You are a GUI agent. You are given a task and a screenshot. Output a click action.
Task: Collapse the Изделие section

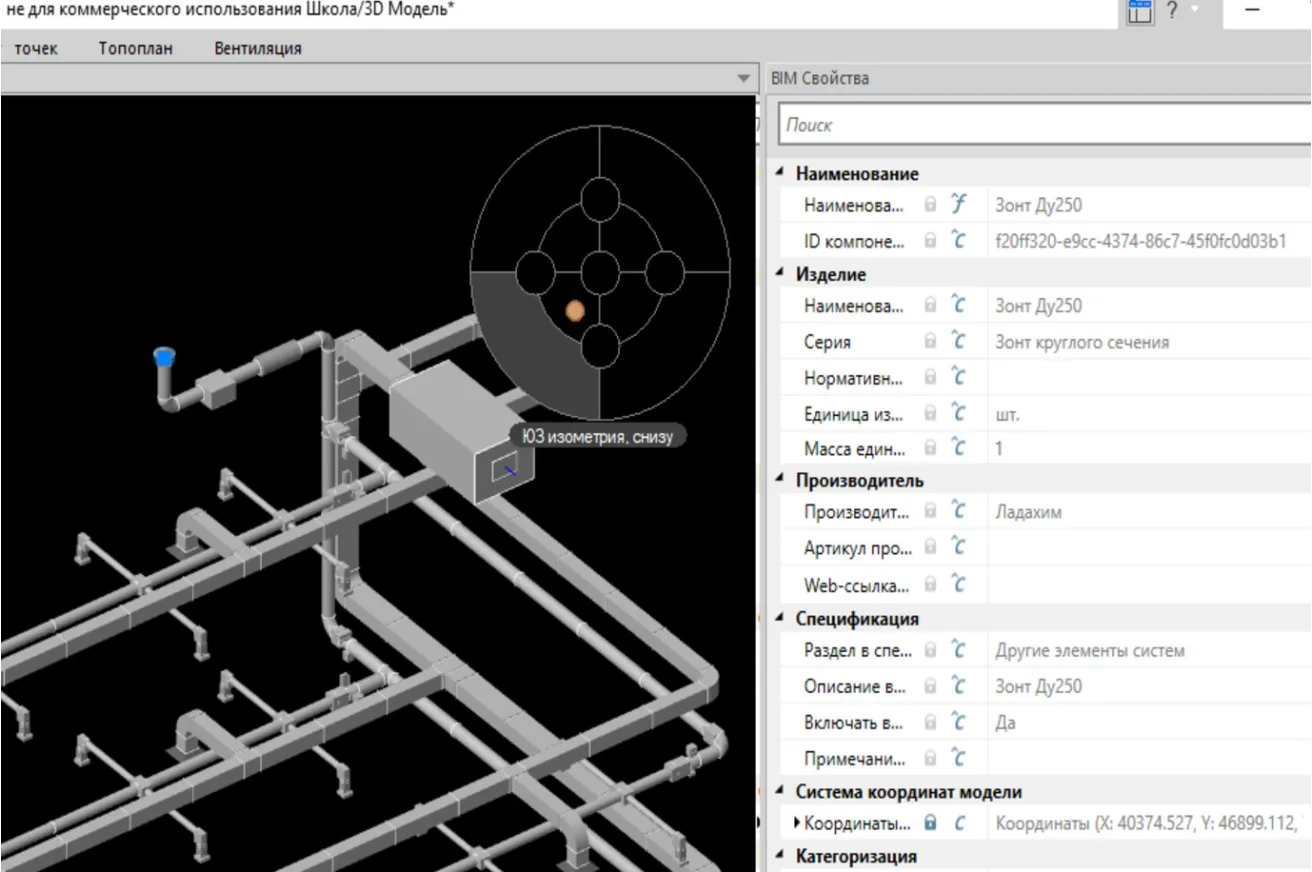[x=781, y=274]
